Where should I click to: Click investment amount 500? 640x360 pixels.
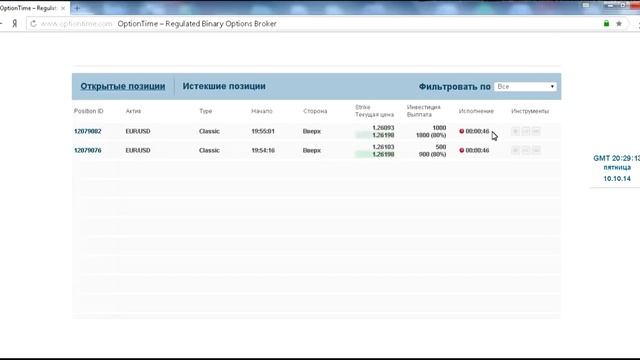[x=441, y=147]
